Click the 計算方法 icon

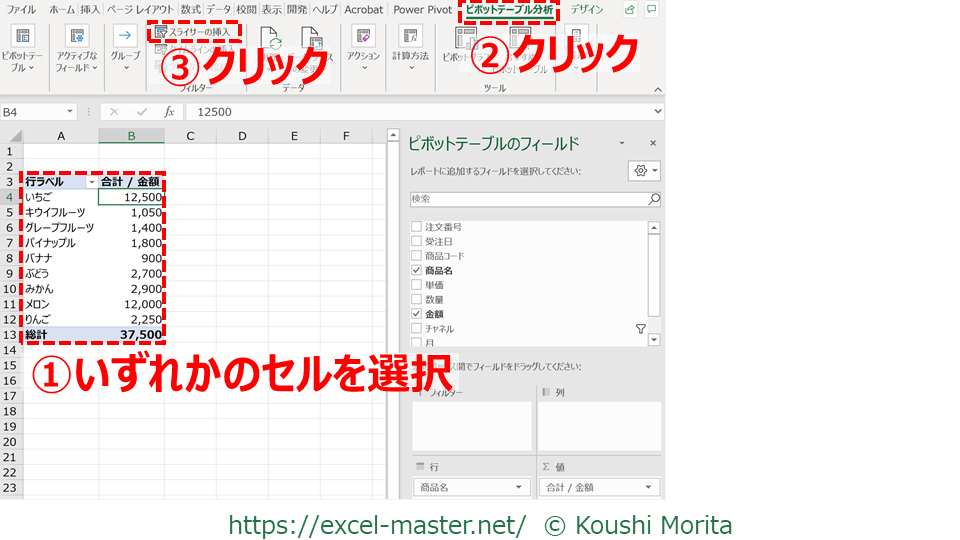pyautogui.click(x=410, y=37)
